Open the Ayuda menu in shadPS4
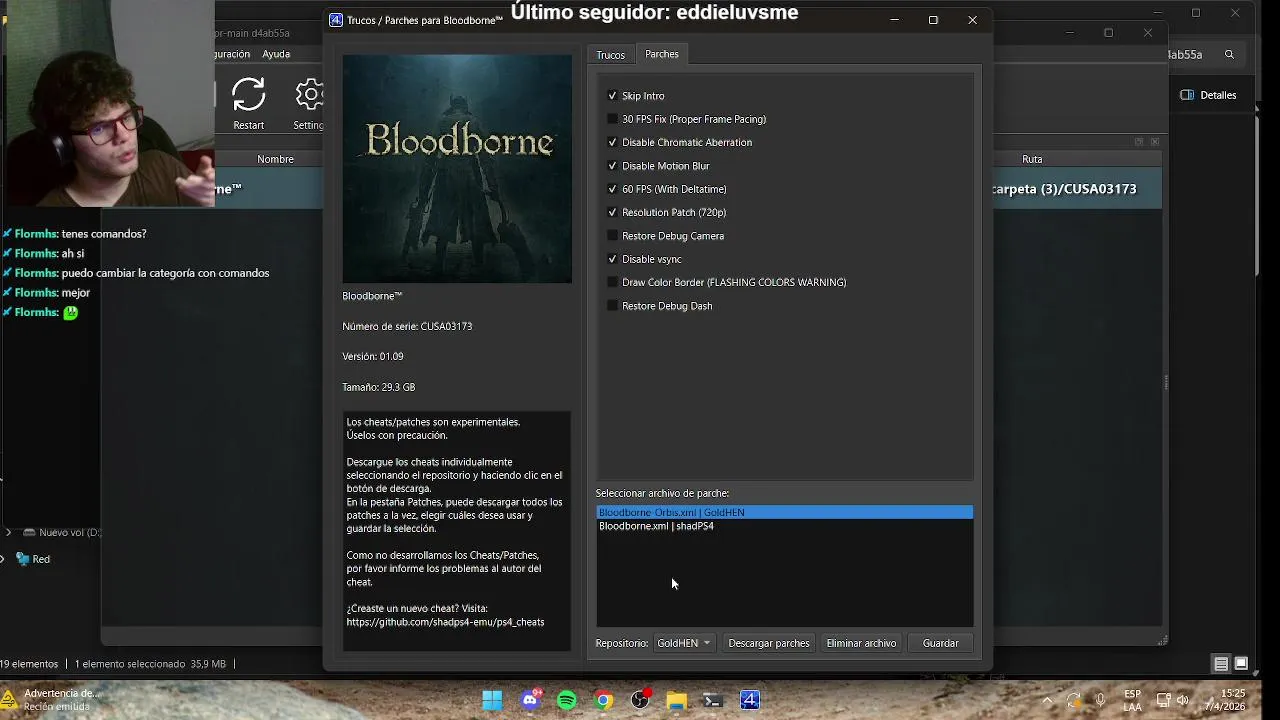 tap(276, 54)
